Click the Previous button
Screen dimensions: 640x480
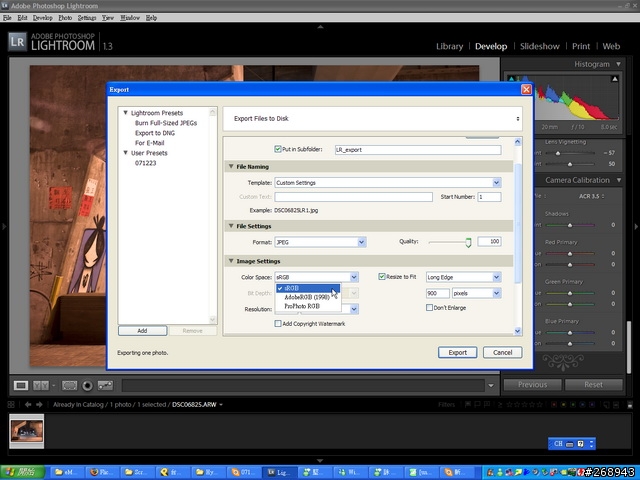533,384
